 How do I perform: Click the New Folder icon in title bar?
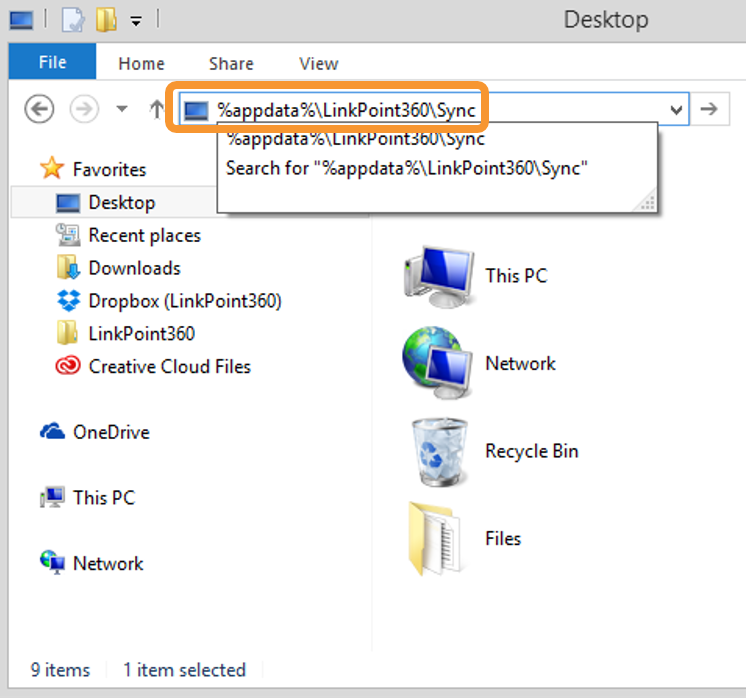point(106,20)
